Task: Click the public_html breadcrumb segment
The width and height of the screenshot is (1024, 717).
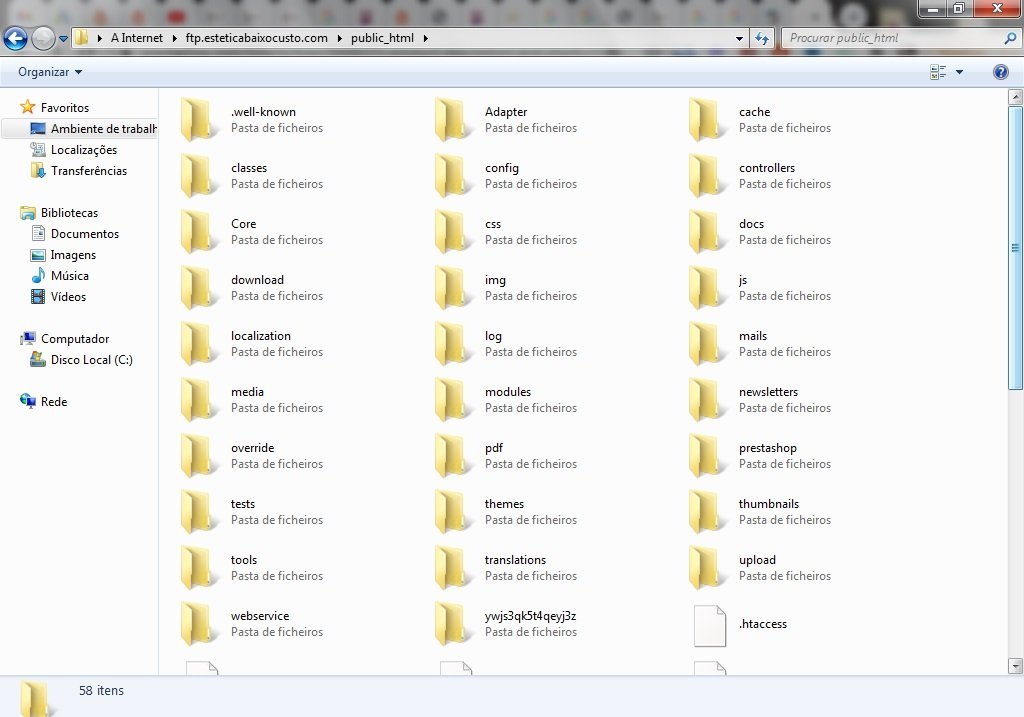Action: click(382, 38)
